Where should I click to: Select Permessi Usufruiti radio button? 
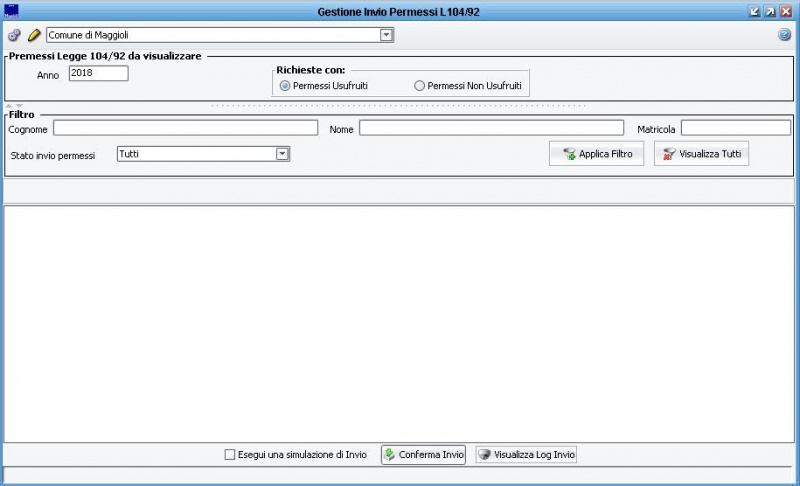(x=285, y=86)
